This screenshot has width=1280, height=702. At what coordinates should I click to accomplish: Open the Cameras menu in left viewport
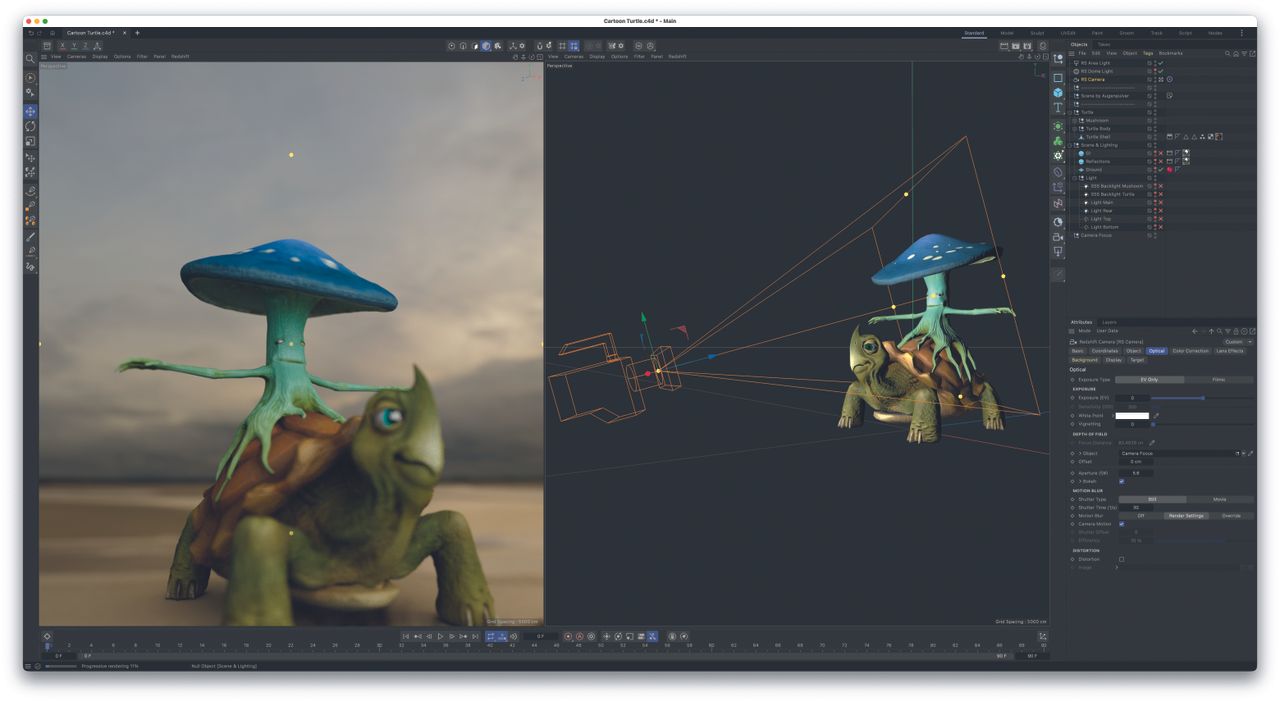pos(77,56)
